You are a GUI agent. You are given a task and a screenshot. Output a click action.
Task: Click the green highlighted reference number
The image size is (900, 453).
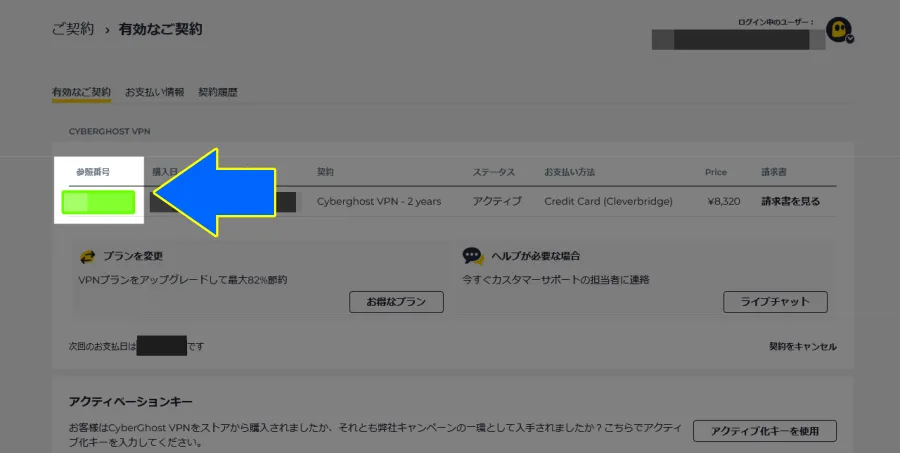click(98, 202)
